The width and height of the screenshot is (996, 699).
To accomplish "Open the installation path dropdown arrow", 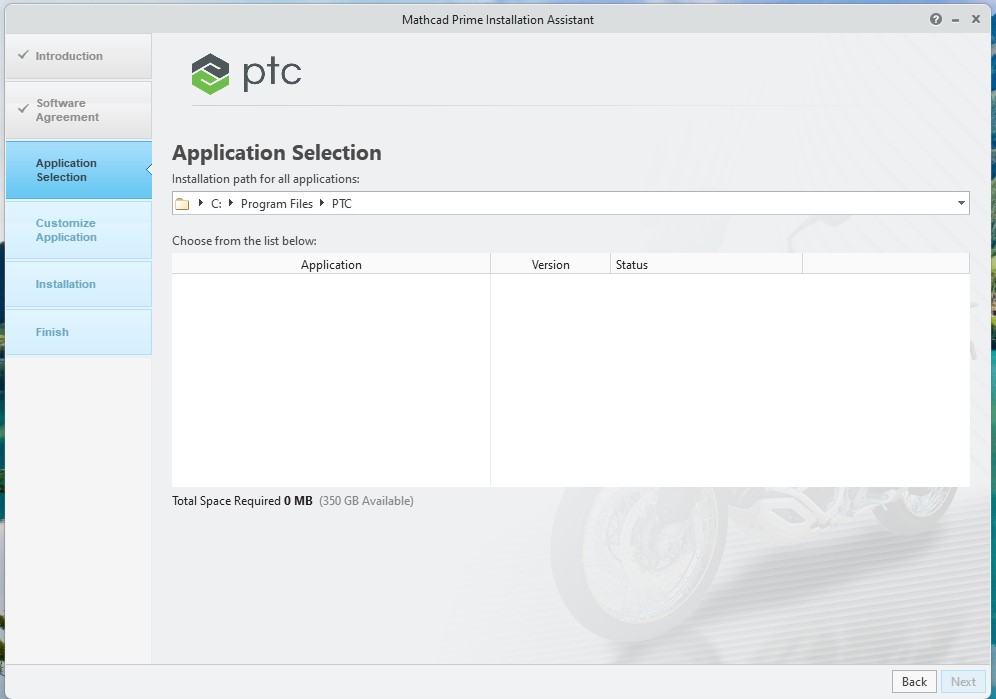I will pos(962,203).
